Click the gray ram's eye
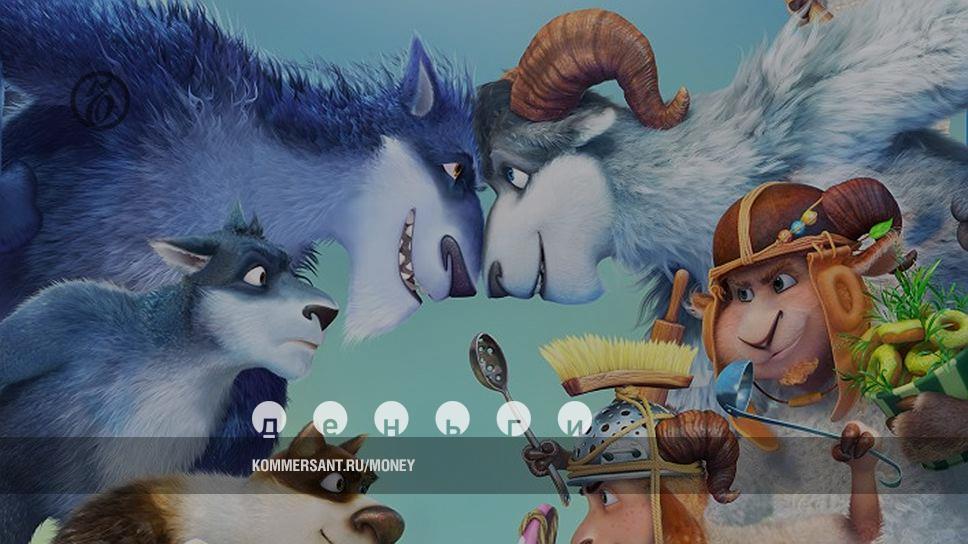Image resolution: width=968 pixels, height=544 pixels. [516, 176]
